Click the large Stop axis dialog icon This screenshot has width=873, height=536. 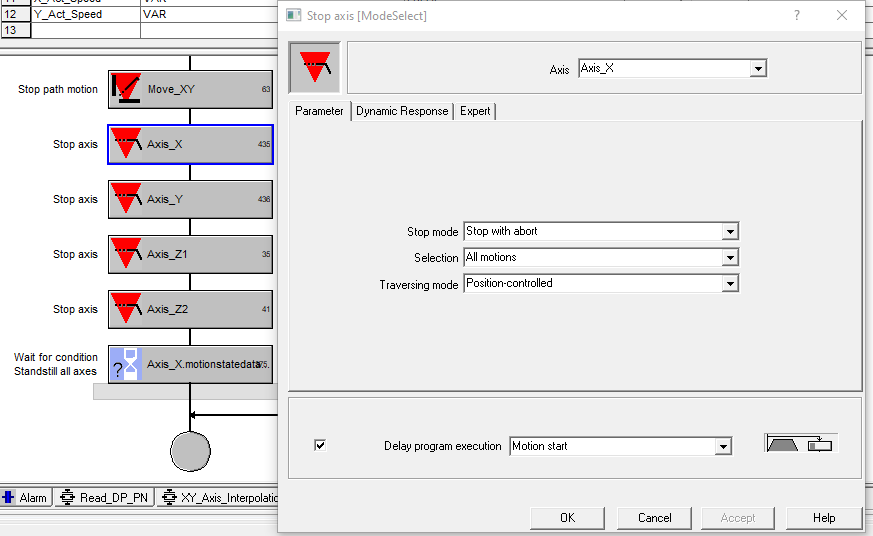(314, 67)
